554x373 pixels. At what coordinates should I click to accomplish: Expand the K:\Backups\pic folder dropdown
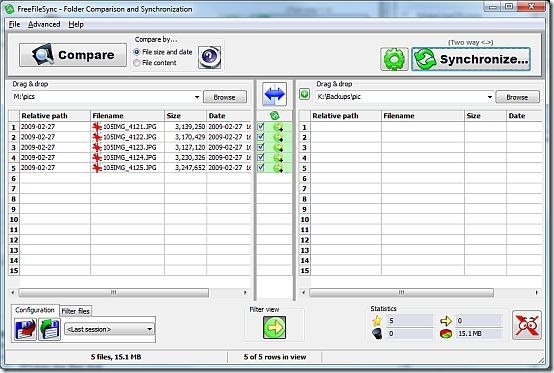point(490,97)
